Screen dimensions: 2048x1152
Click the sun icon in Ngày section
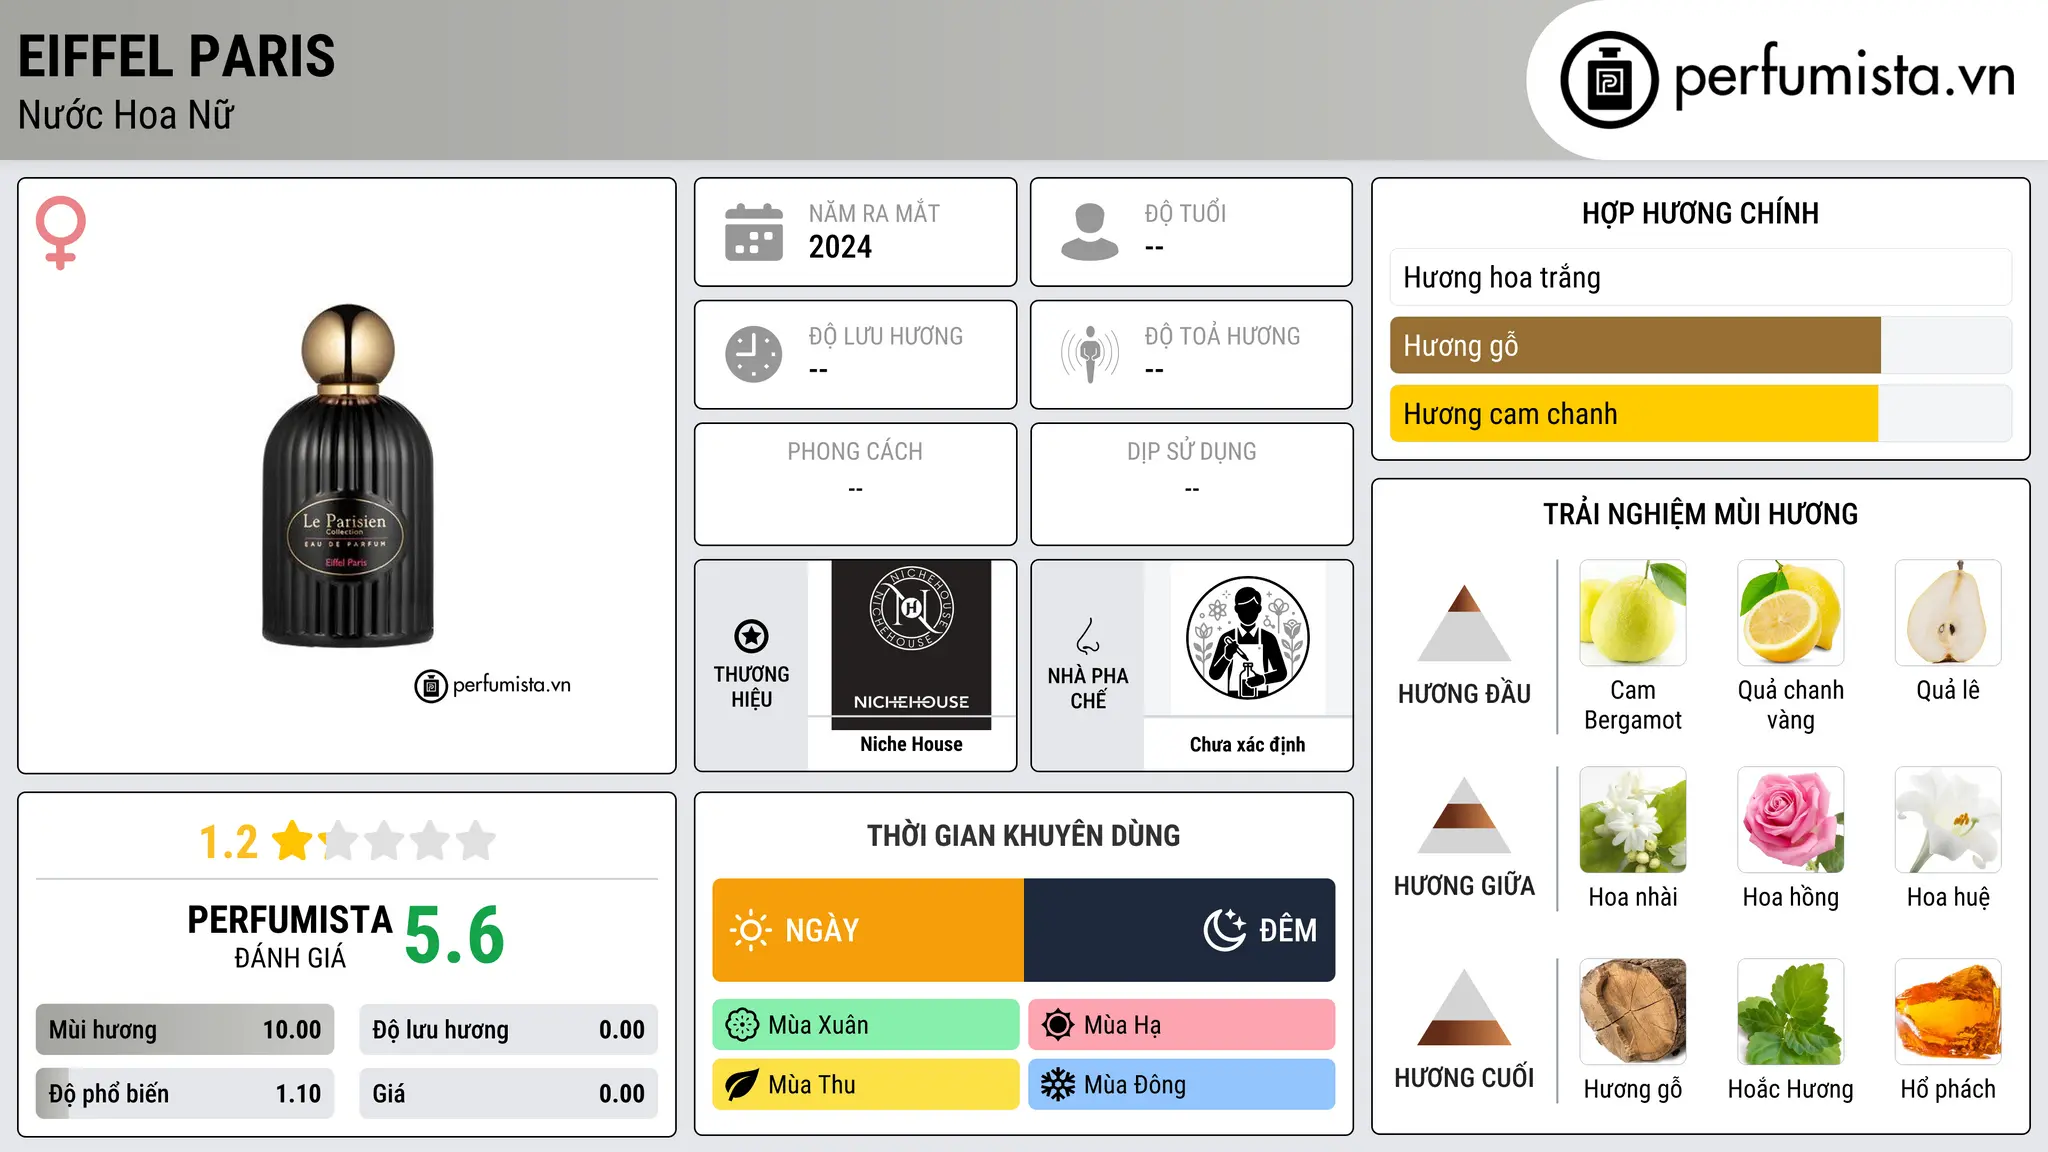(751, 930)
